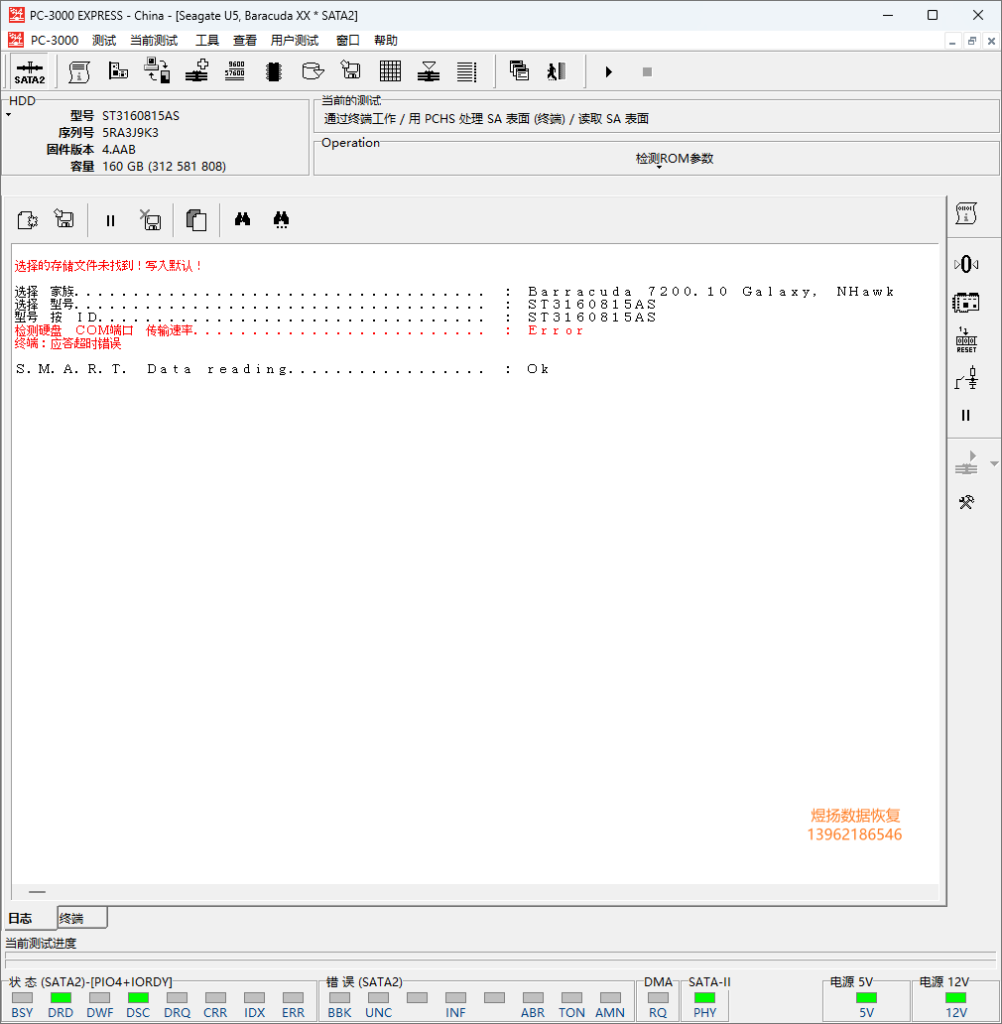1002x1024 pixels.
Task: Open the 当前测试 menu
Action: (154, 40)
